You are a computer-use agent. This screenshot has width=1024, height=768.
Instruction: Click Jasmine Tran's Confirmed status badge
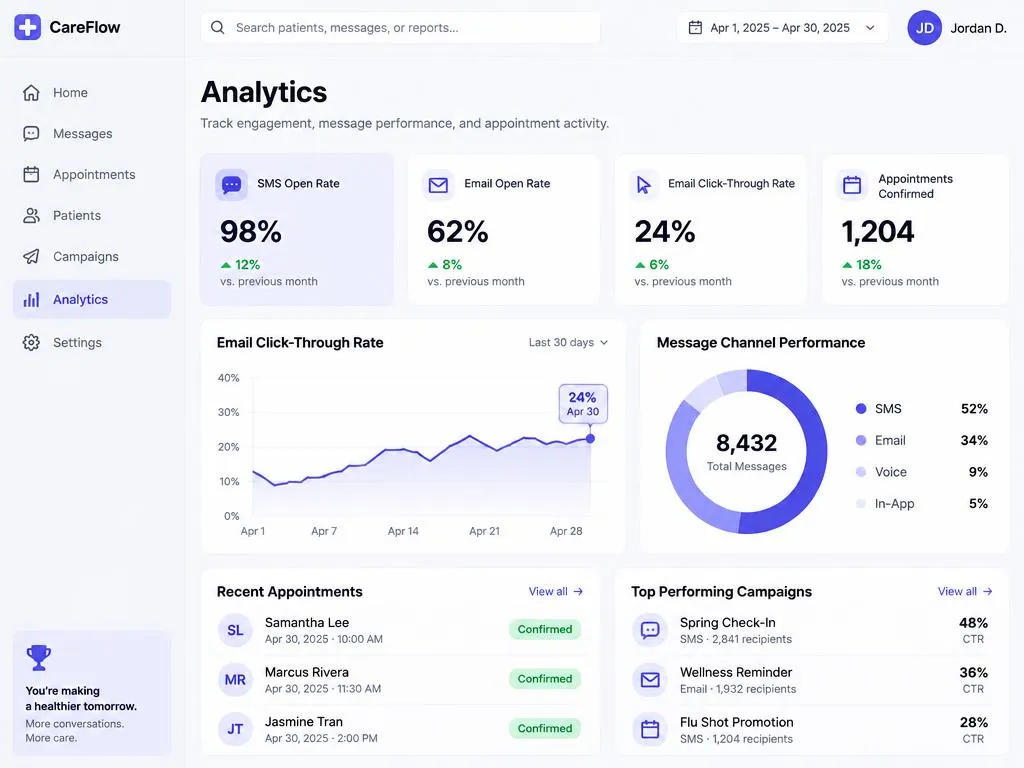pyautogui.click(x=545, y=729)
